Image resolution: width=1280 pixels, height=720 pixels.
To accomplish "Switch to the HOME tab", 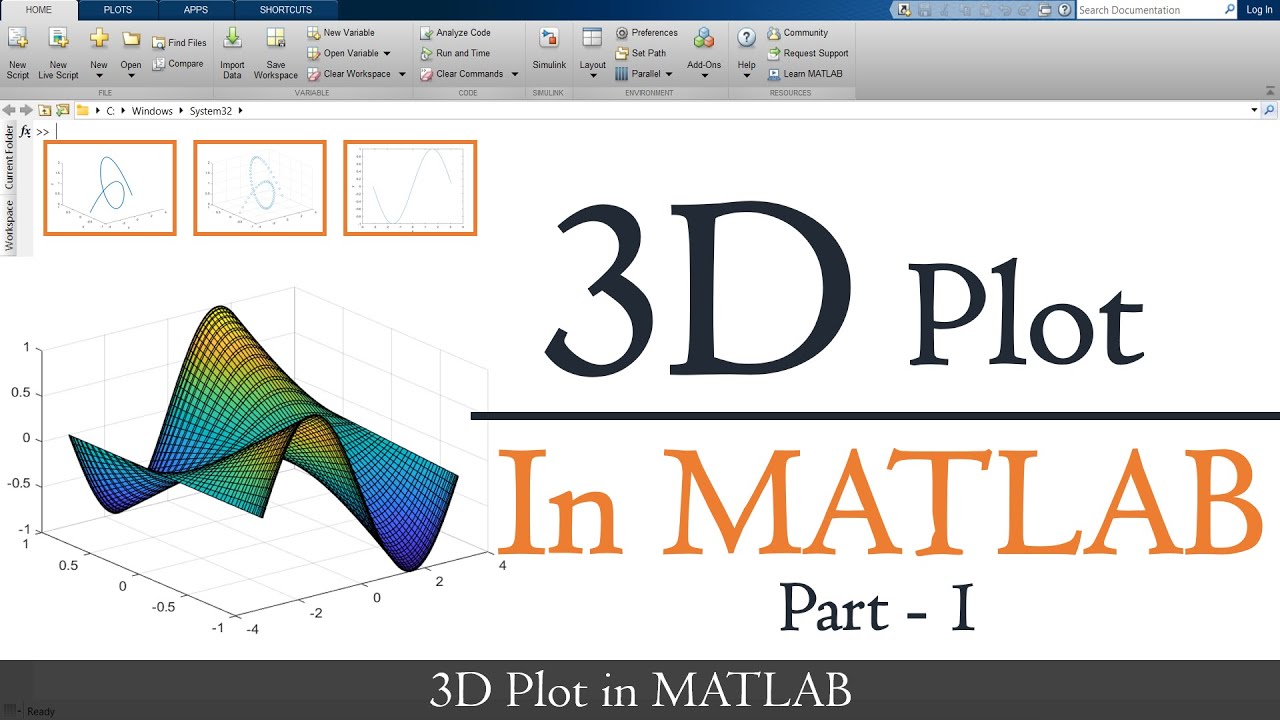I will [x=39, y=10].
